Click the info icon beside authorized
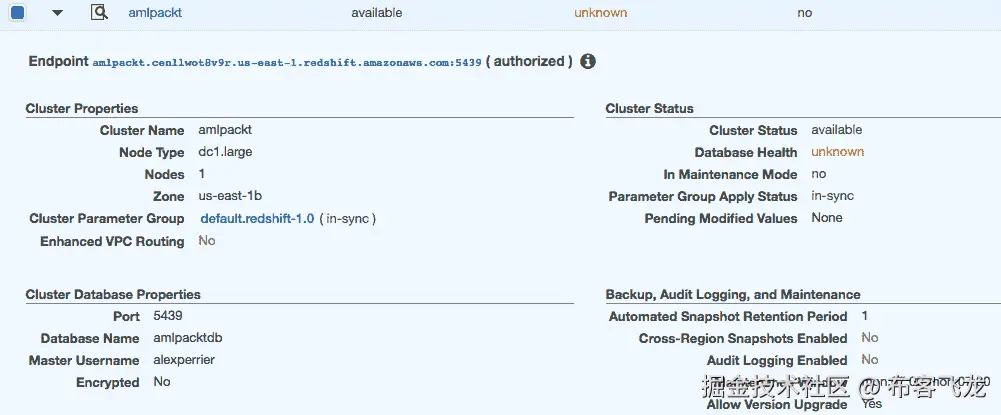Viewport: 1001px width, 415px height. (x=588, y=61)
